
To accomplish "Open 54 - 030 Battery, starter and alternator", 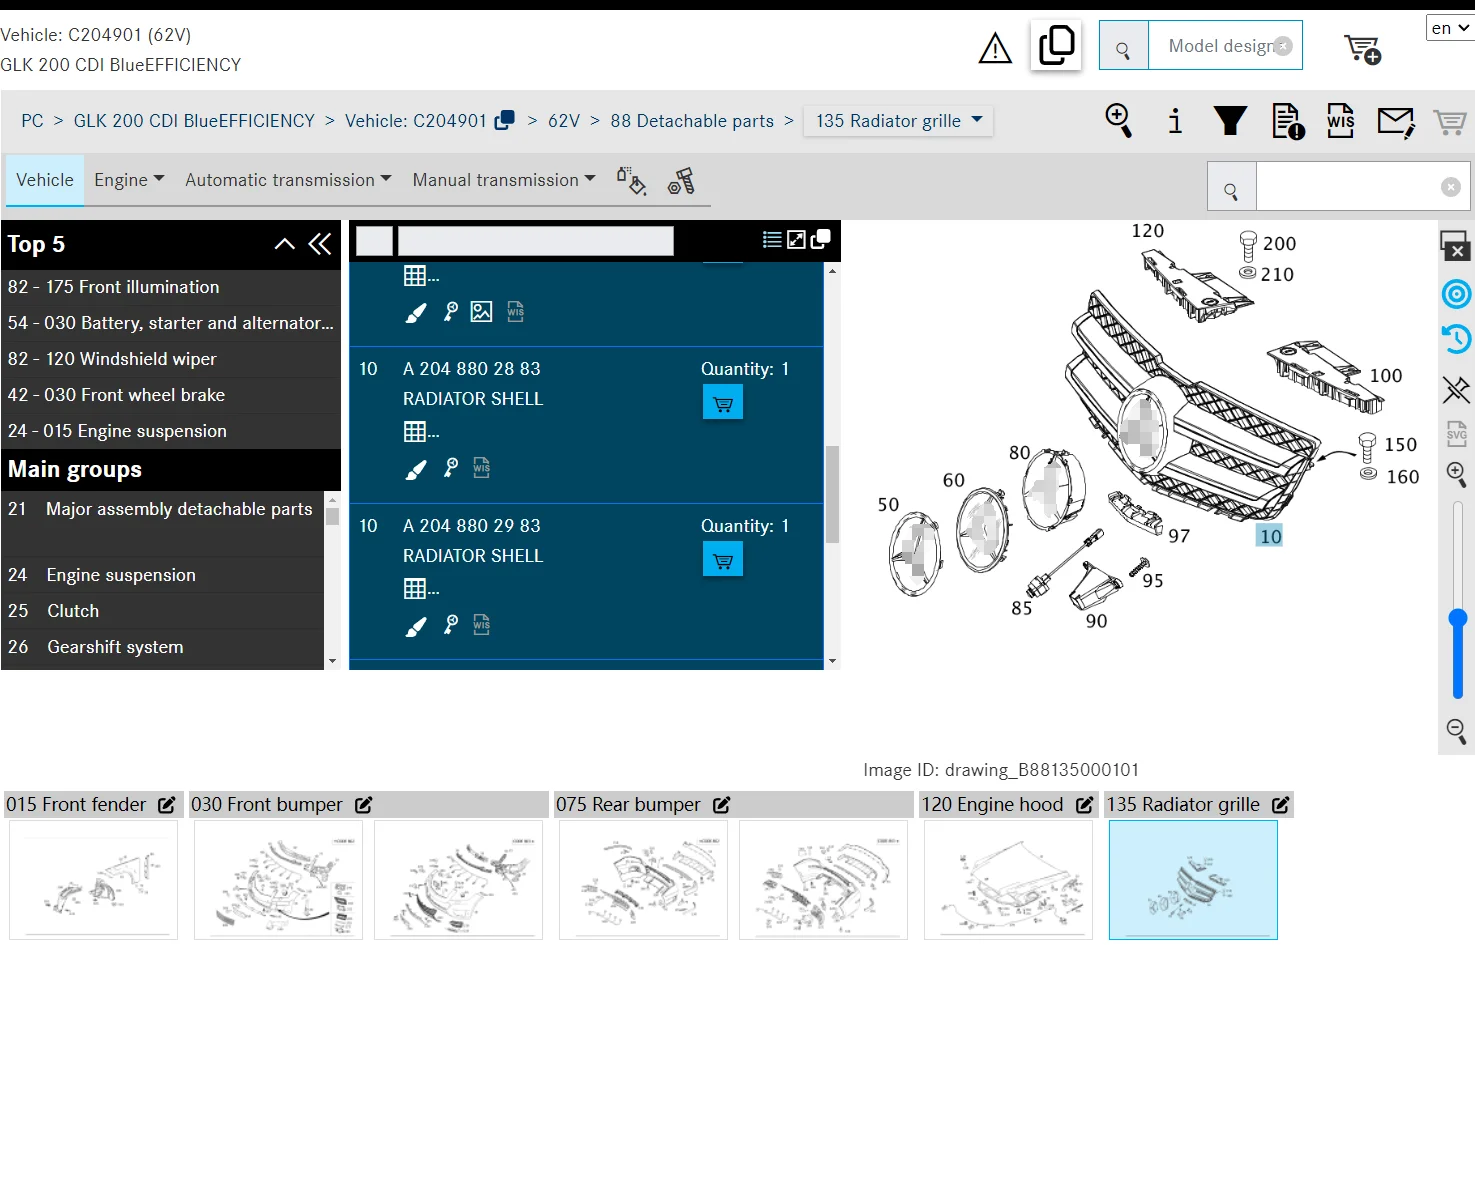I will (170, 323).
